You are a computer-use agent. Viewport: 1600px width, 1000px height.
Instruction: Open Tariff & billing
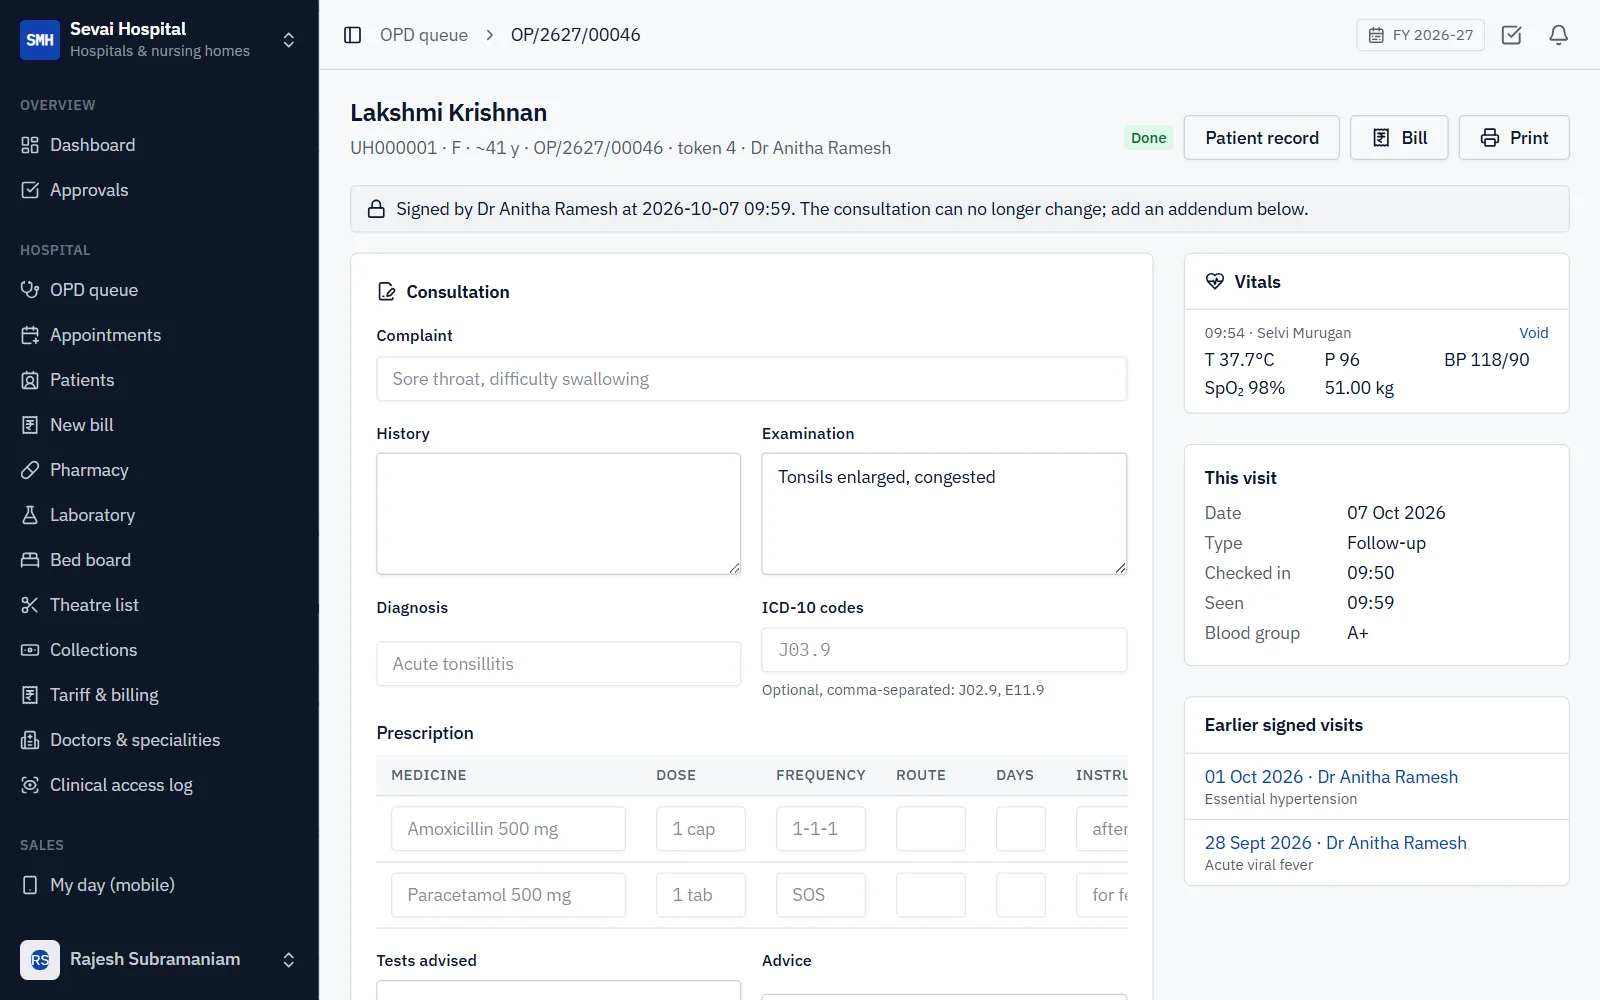point(159,695)
